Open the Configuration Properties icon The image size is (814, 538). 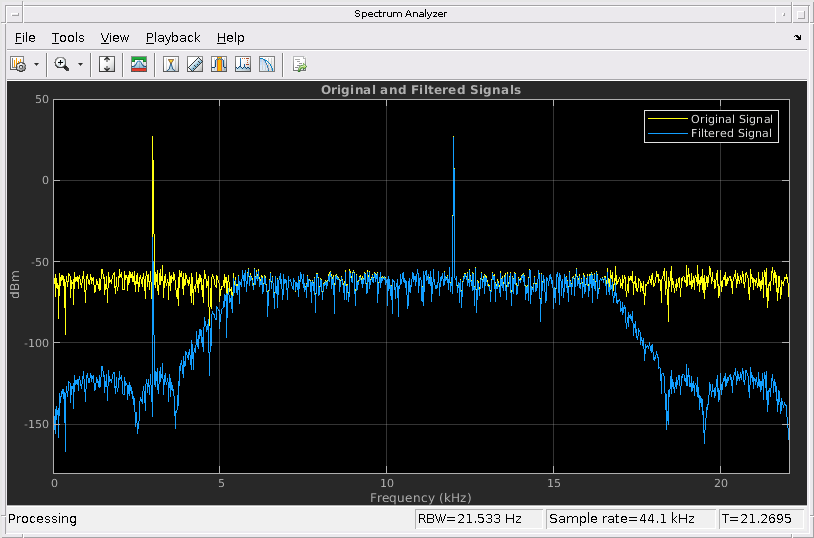click(18, 65)
